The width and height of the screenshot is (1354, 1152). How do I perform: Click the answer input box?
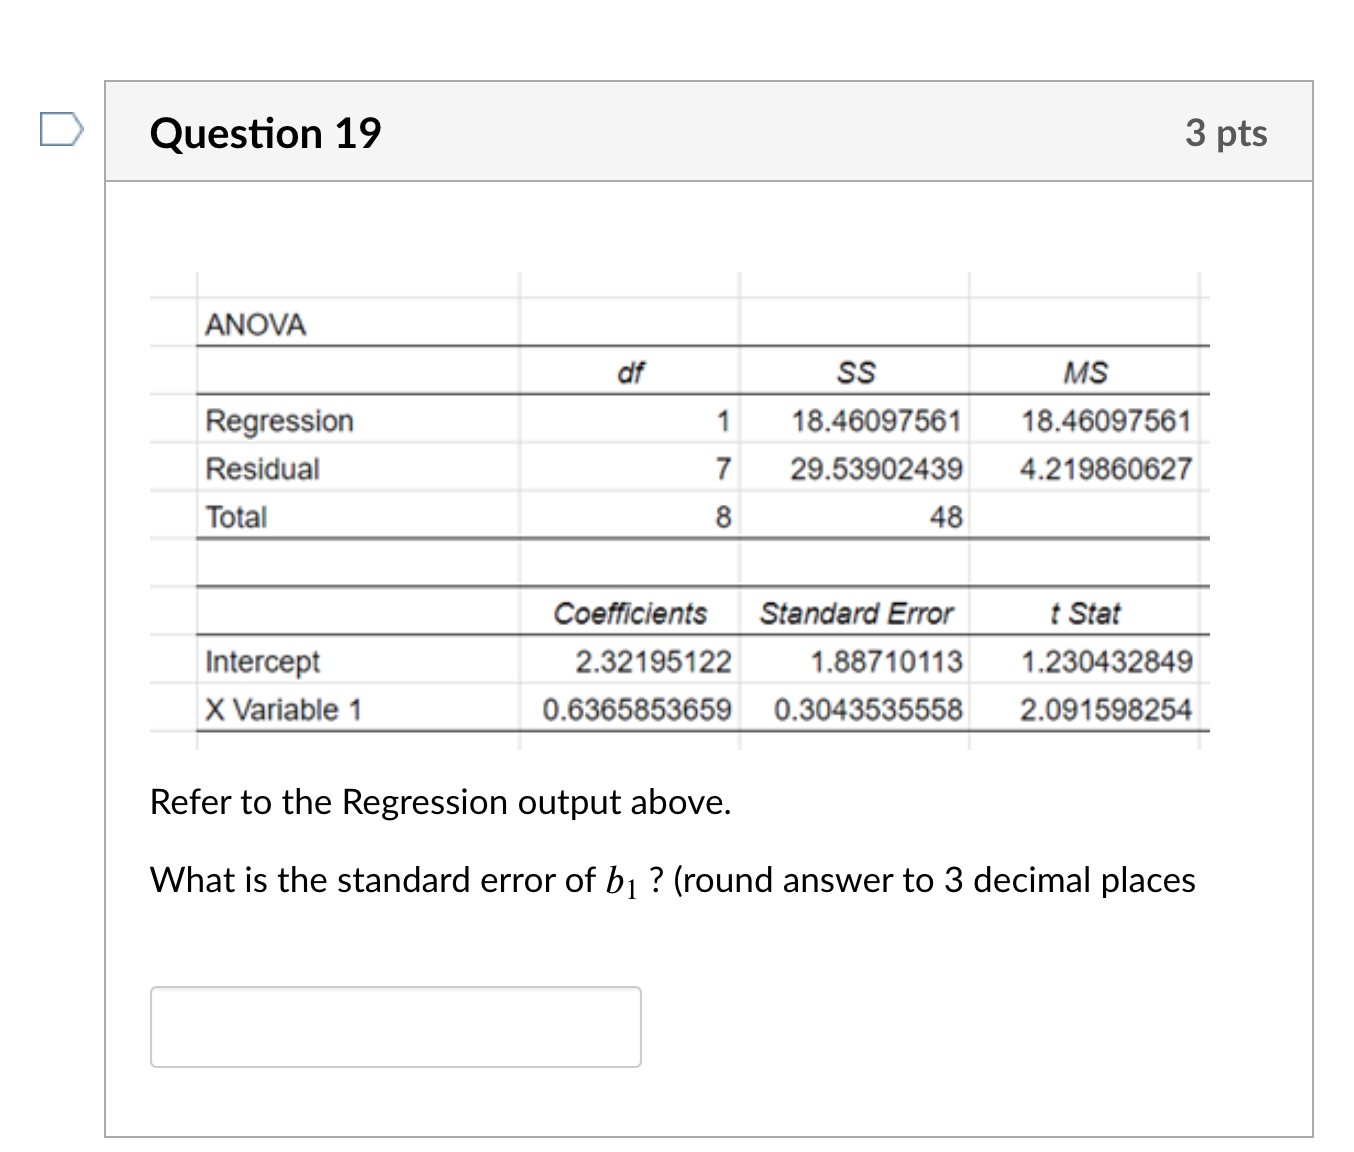[x=395, y=1026]
